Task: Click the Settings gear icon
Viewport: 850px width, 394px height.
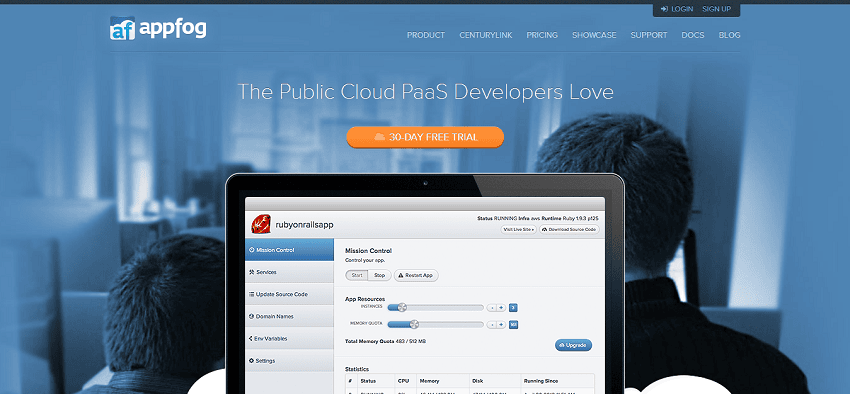Action: tap(251, 360)
